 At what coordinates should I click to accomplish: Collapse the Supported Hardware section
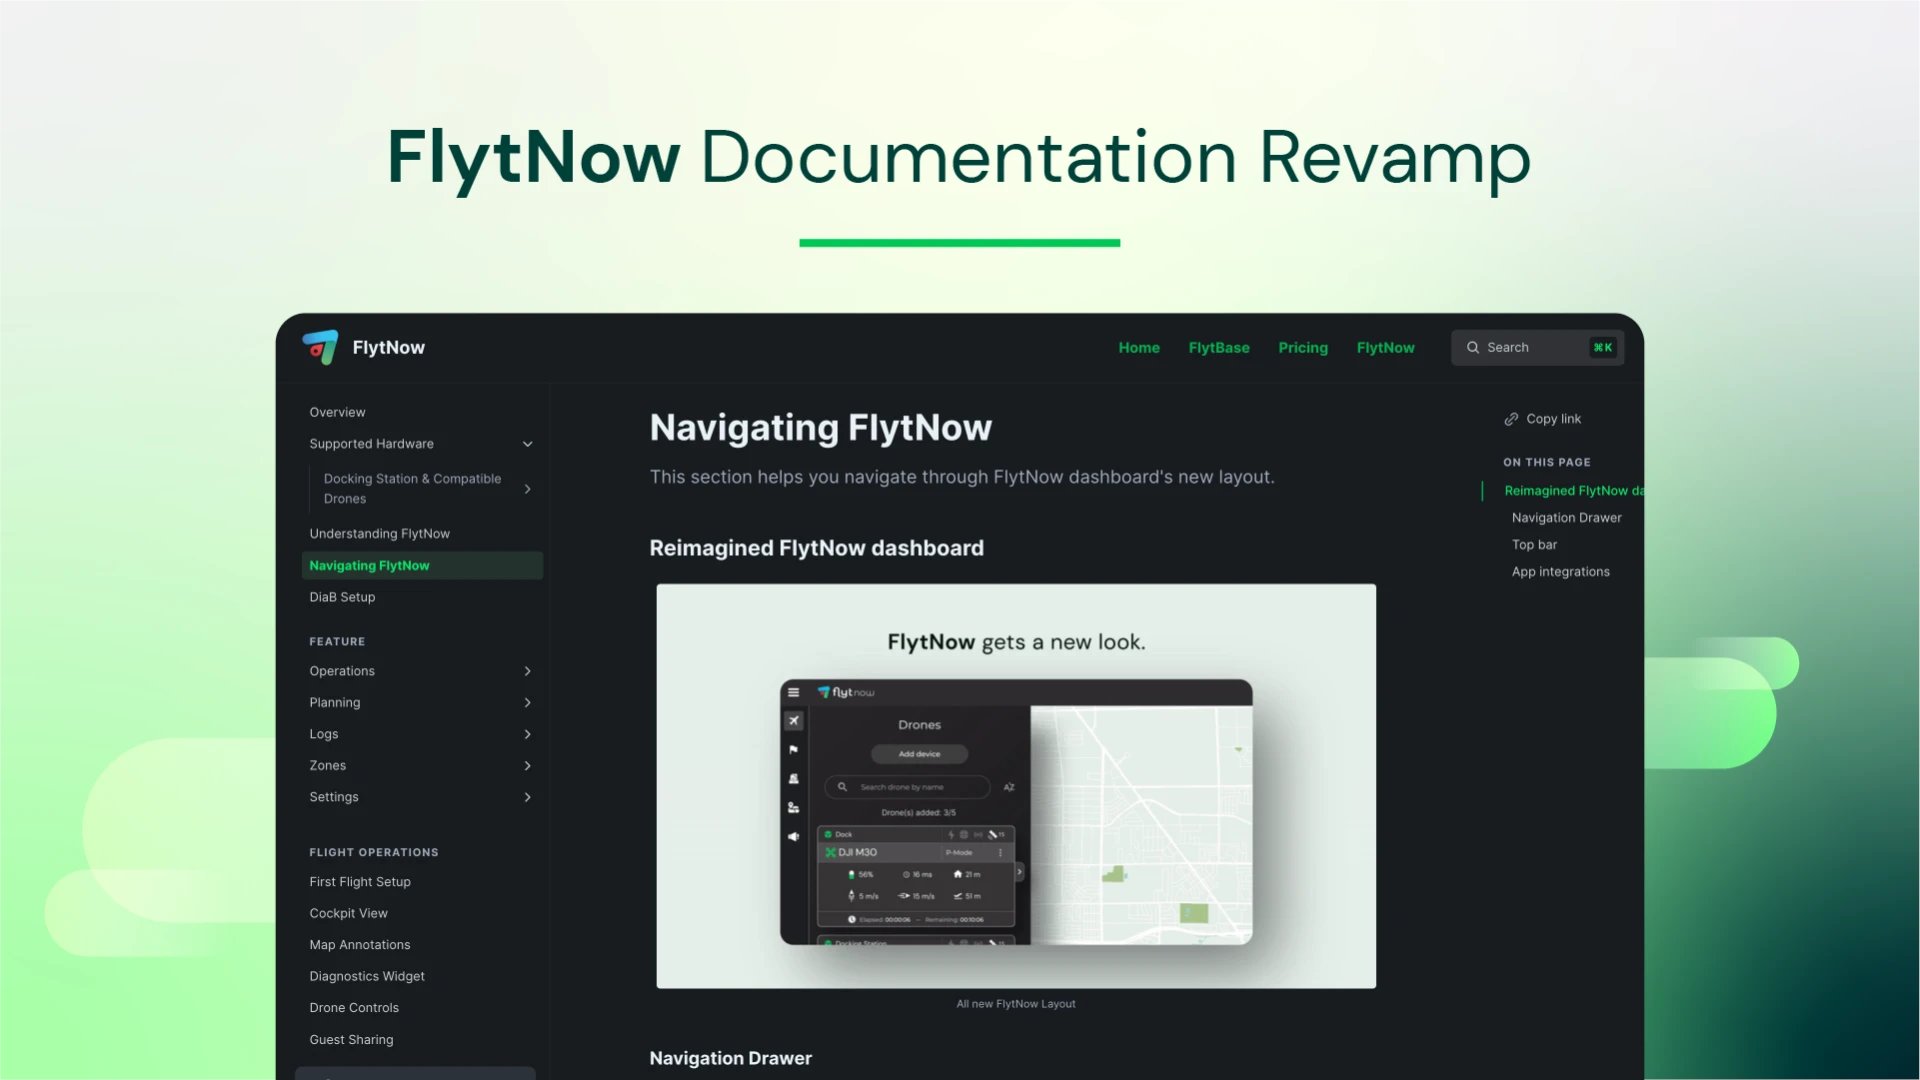[x=528, y=444]
